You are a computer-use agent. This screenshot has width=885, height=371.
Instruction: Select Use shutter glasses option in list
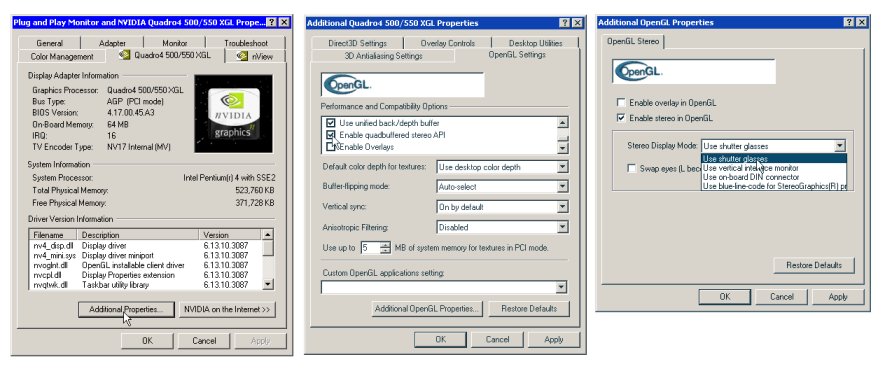tap(774, 159)
